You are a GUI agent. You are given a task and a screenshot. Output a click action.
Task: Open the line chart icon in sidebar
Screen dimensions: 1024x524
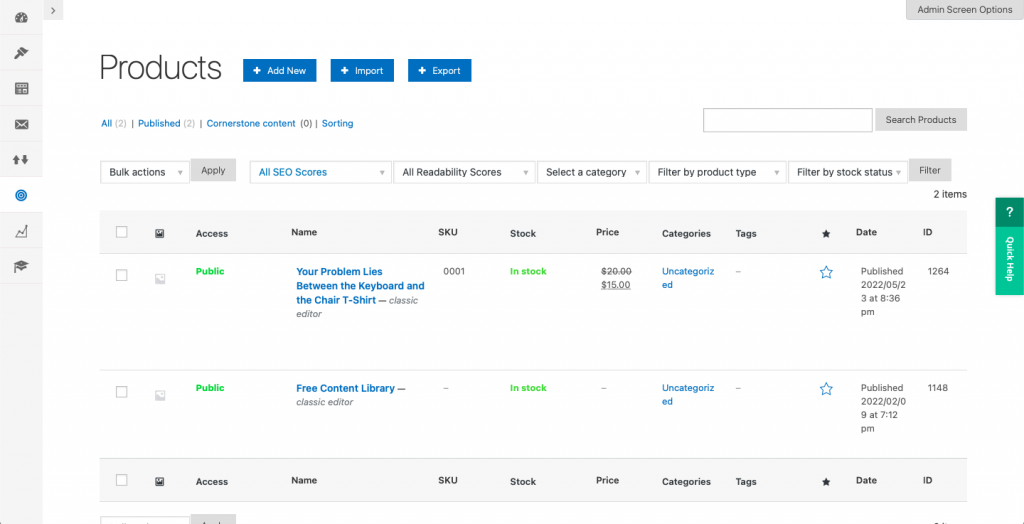[21, 231]
